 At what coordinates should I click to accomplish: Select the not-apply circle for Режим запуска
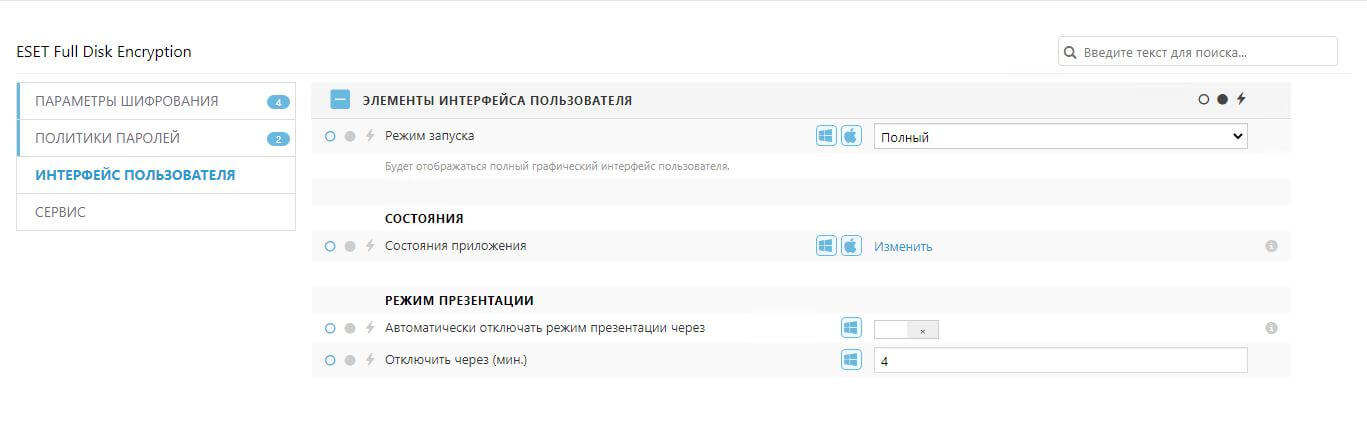(330, 136)
